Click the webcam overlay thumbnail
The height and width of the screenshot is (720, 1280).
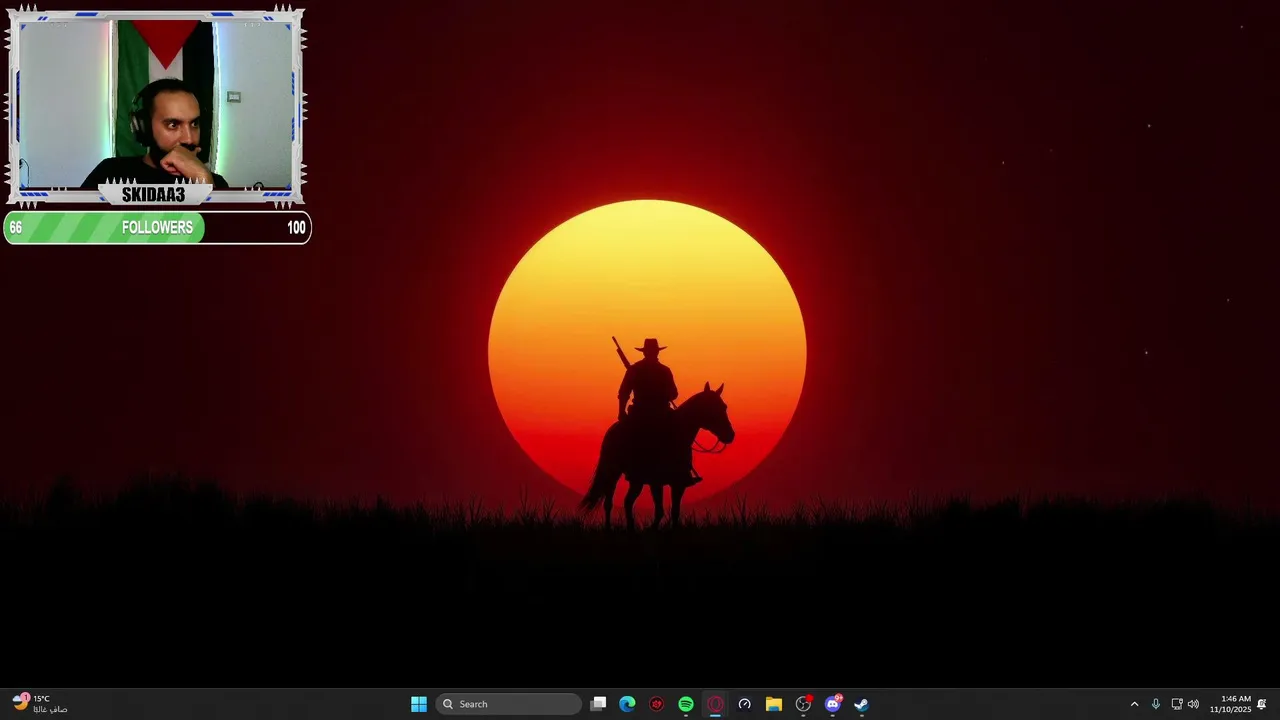[155, 107]
